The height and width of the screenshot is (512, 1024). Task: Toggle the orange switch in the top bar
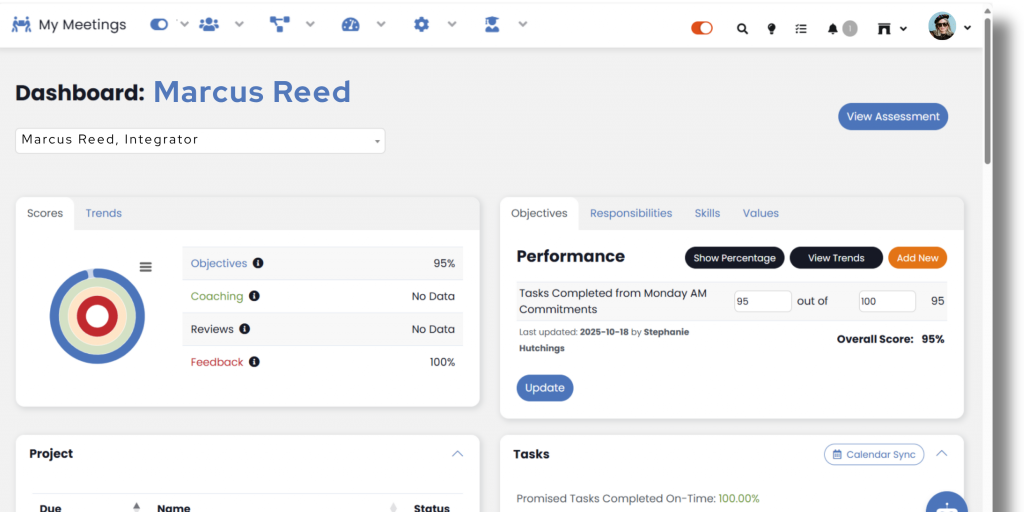701,28
